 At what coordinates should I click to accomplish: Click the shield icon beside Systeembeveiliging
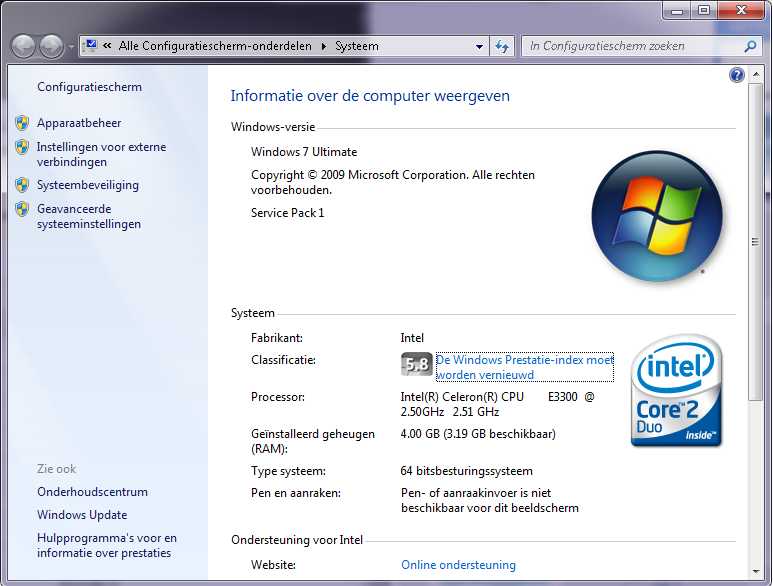coord(22,185)
